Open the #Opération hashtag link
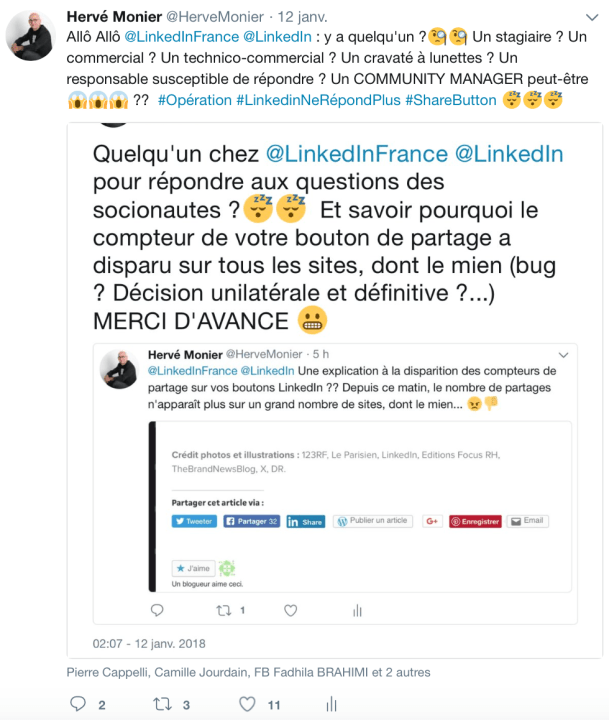 [x=195, y=100]
